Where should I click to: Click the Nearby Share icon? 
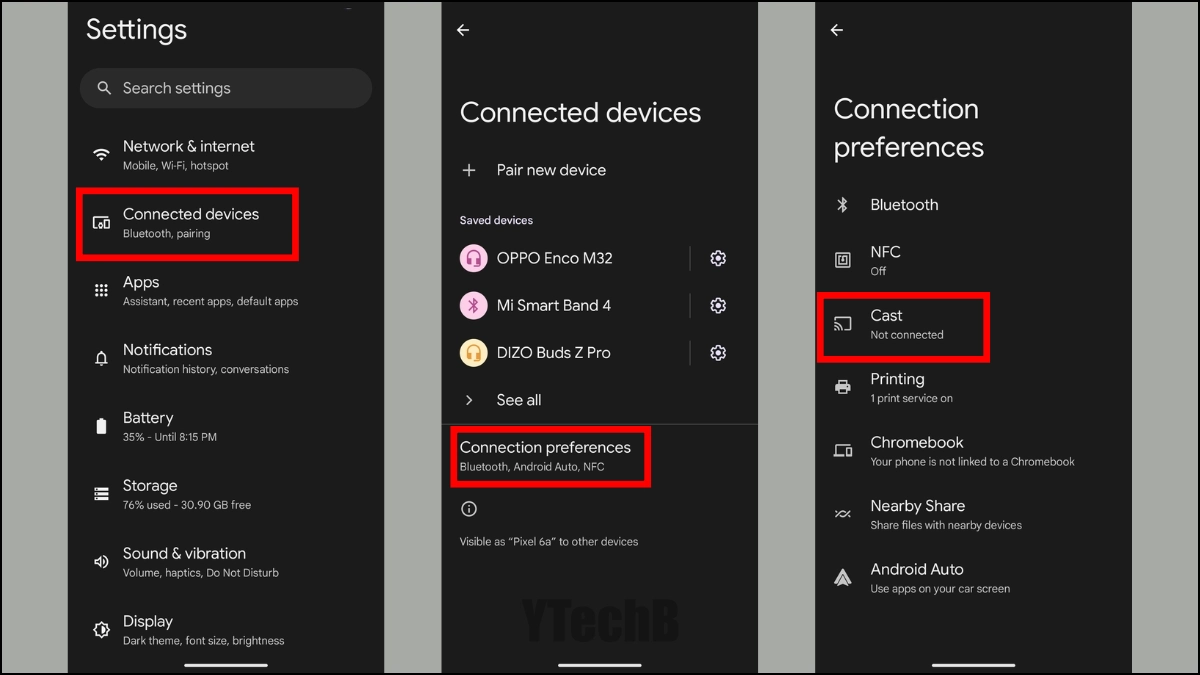pos(843,514)
